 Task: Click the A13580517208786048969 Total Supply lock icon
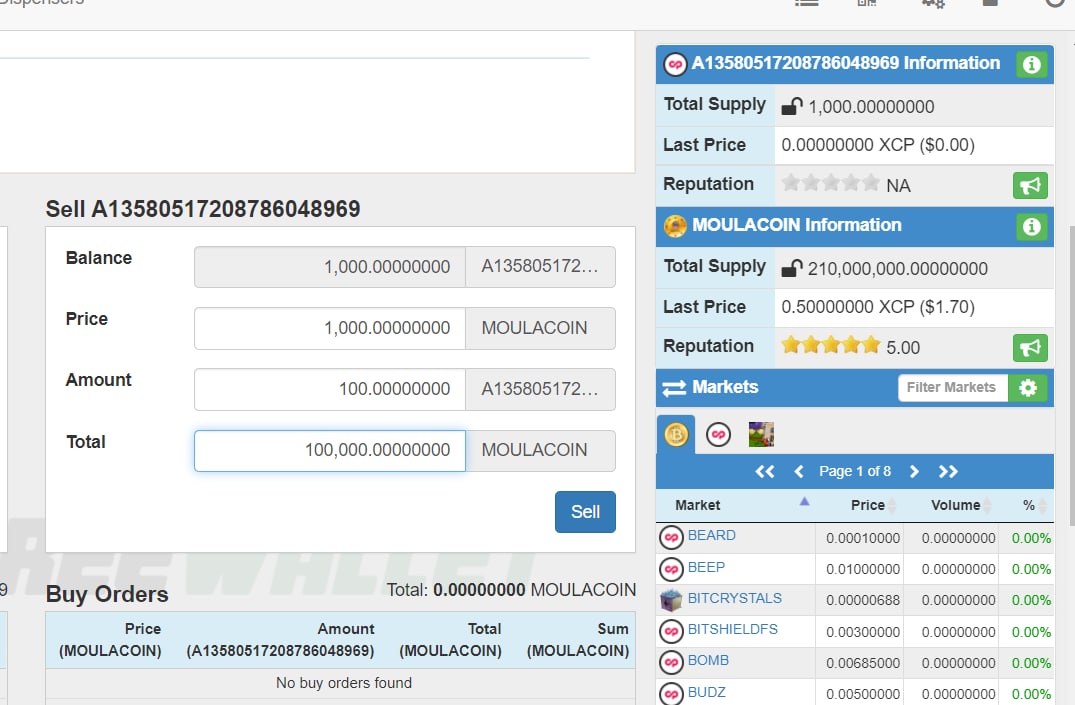click(x=792, y=106)
